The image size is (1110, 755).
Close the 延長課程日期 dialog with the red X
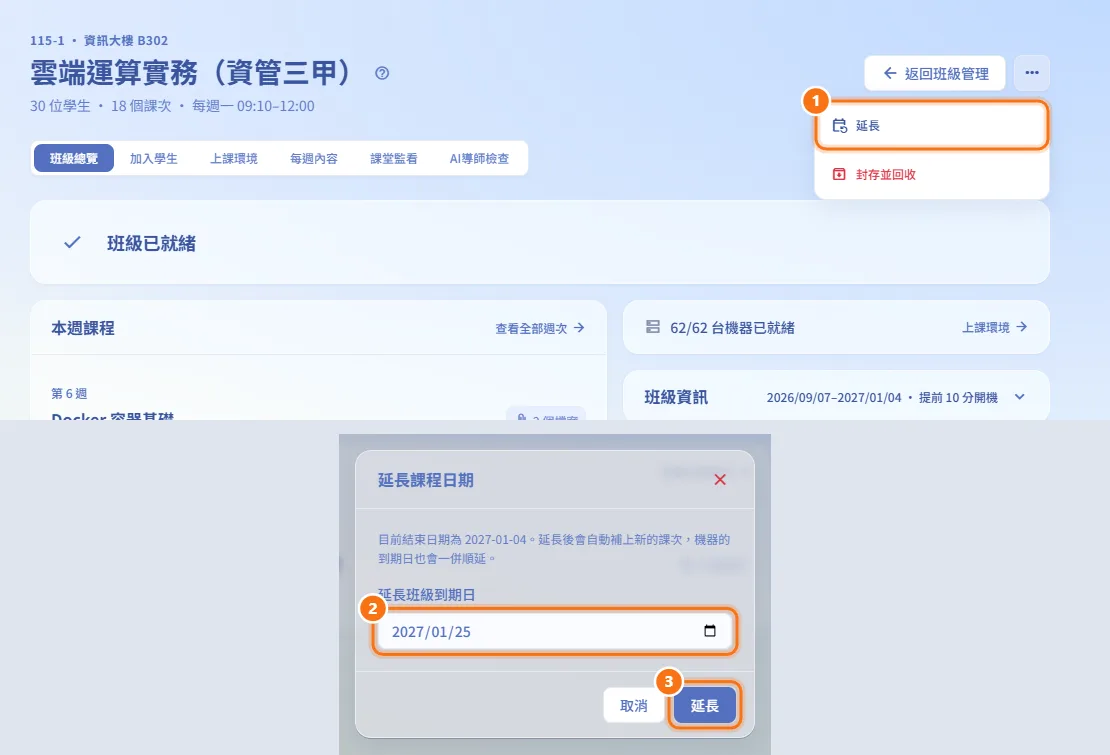(x=720, y=480)
